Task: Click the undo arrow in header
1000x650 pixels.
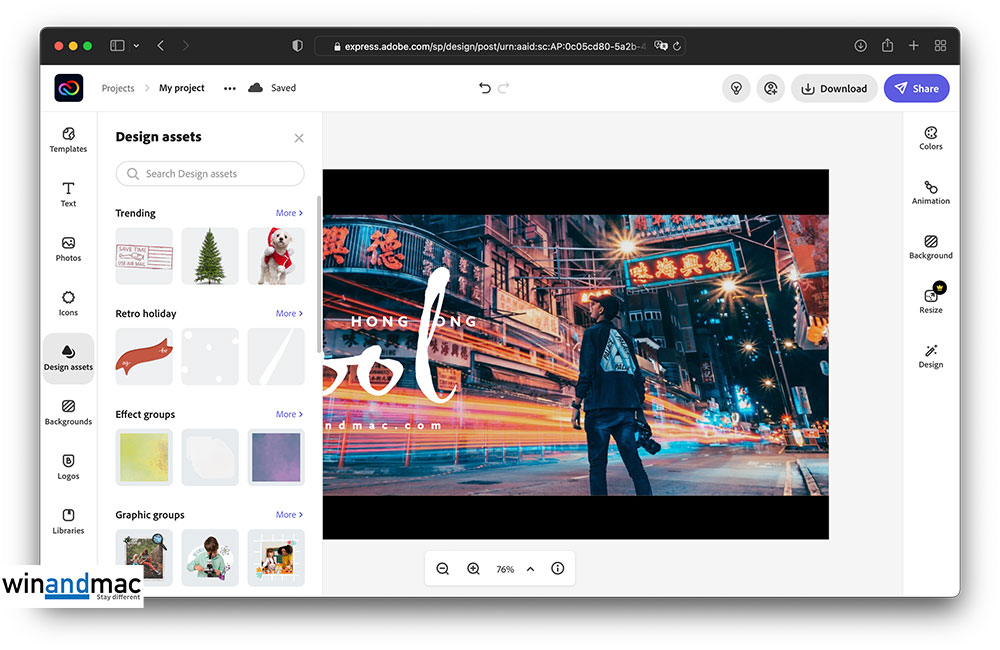Action: [485, 88]
